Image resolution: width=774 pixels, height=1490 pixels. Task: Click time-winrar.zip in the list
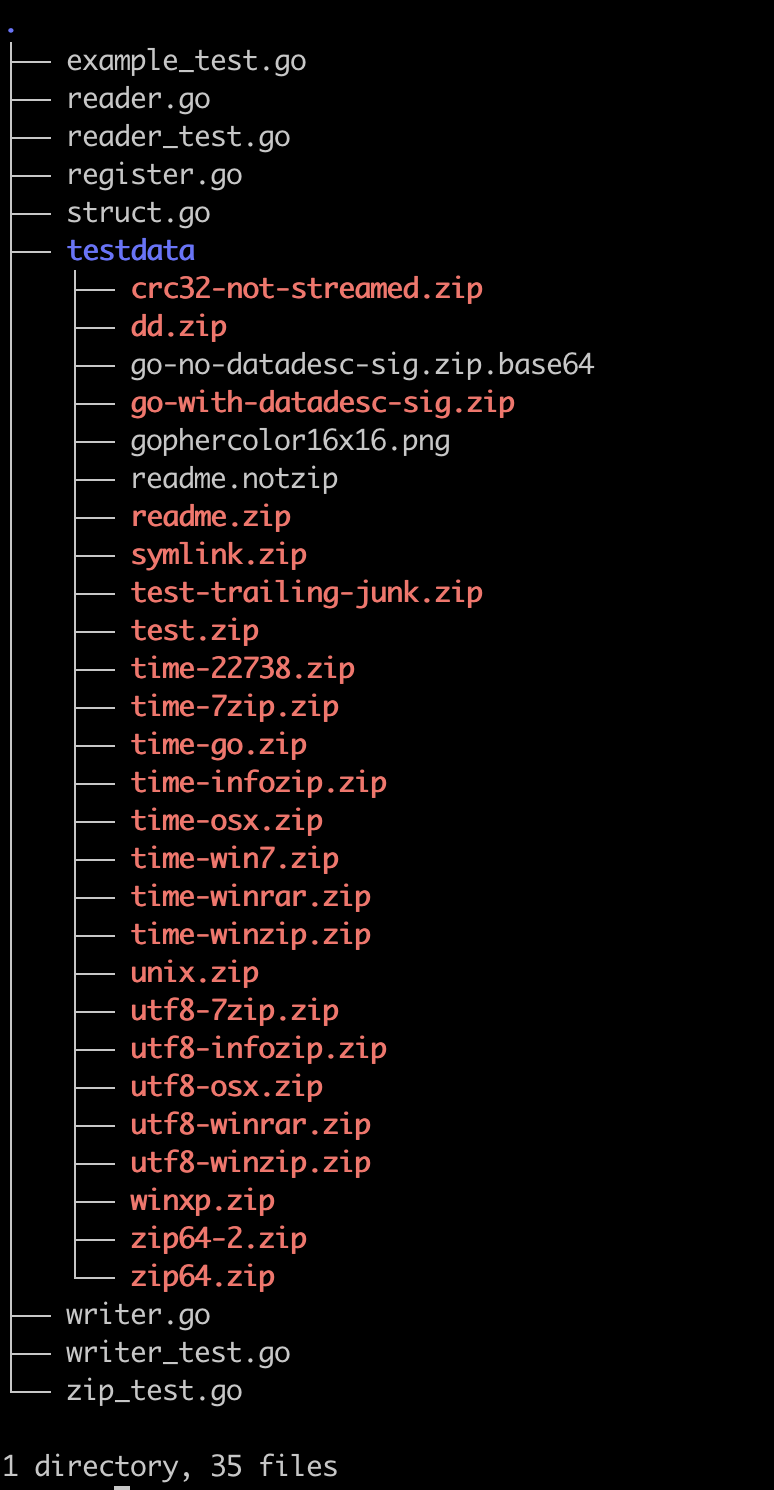pos(250,897)
